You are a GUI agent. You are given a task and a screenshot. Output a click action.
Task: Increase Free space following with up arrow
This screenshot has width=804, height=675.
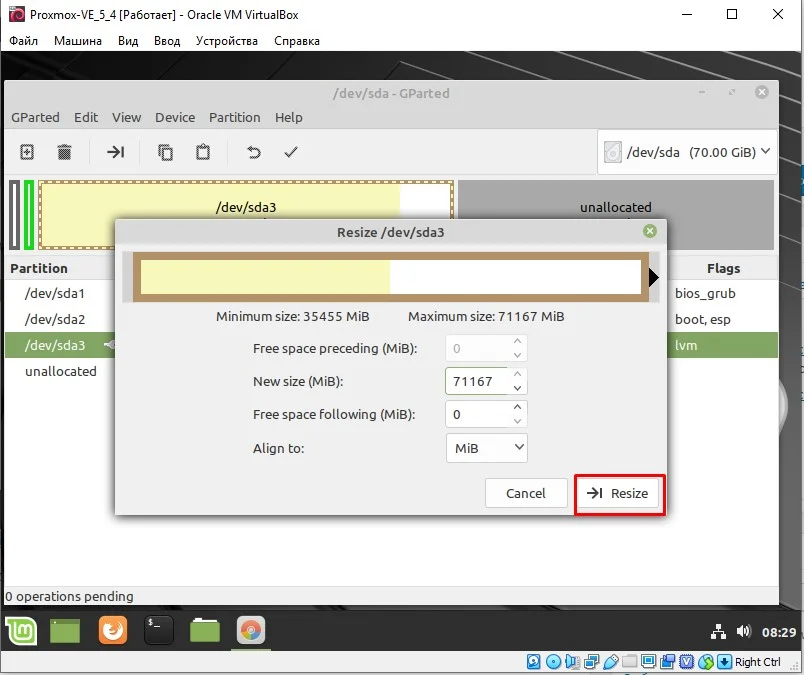click(x=517, y=407)
